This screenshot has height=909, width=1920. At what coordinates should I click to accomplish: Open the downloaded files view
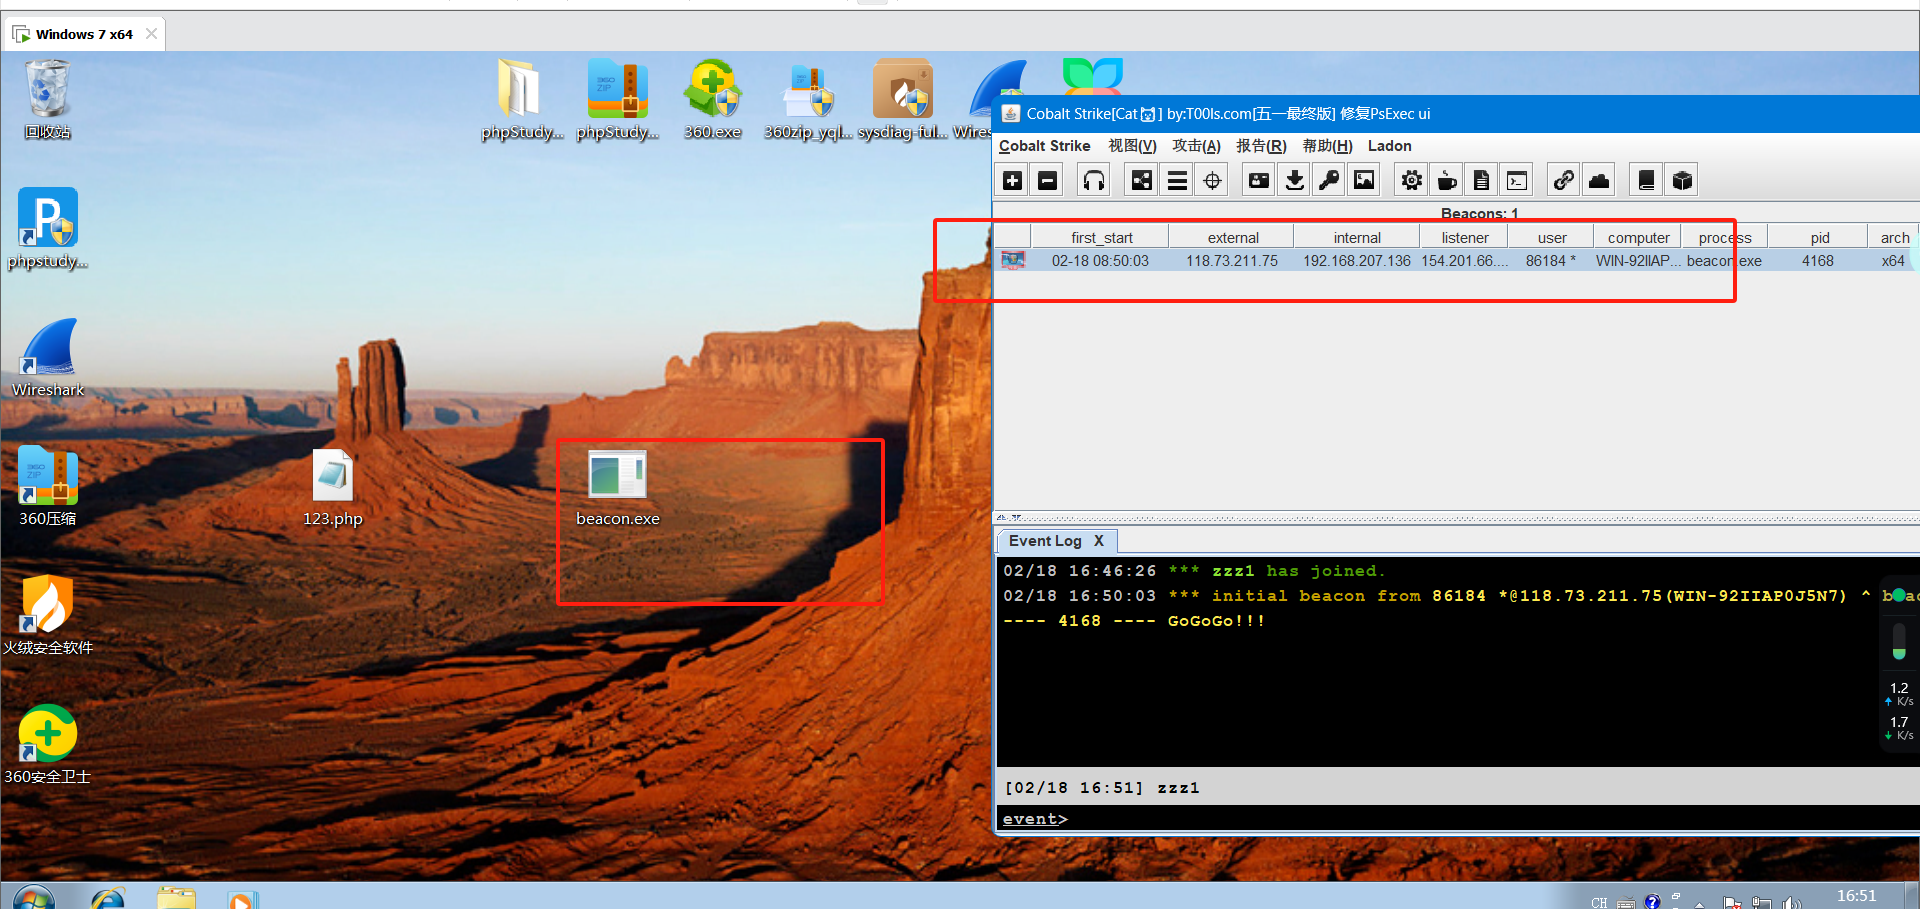tap(1293, 179)
